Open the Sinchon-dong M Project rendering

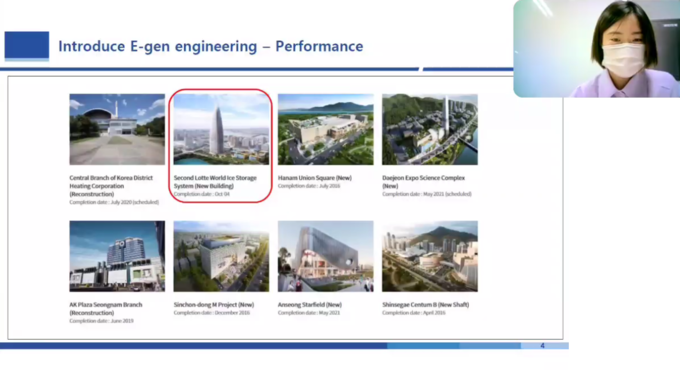tap(221, 256)
